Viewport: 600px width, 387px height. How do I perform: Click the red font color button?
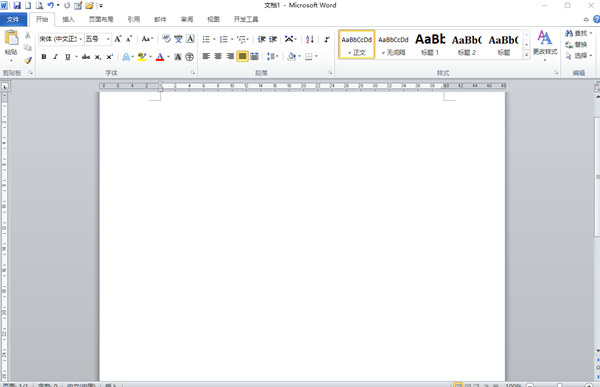point(160,57)
